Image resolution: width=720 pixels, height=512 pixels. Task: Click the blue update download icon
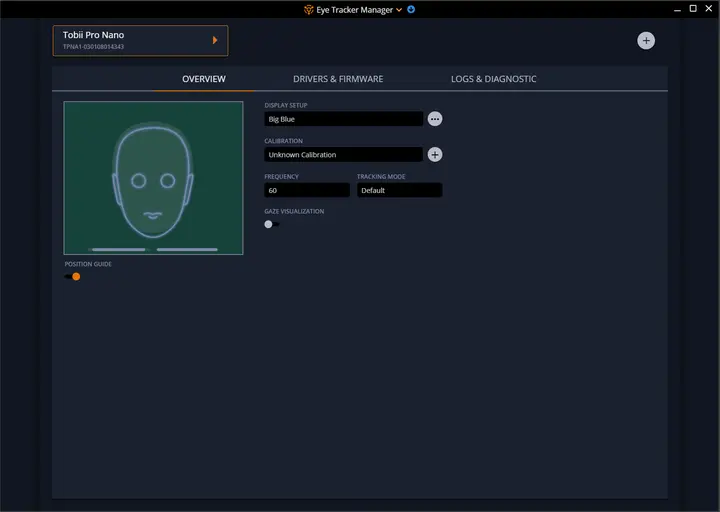411,9
